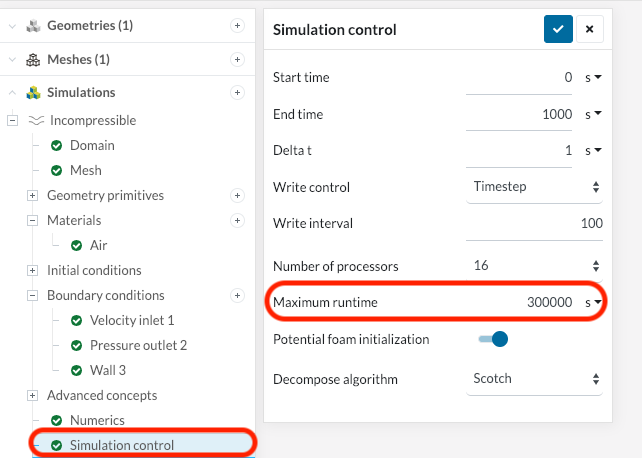Open the Write control dropdown

coord(535,186)
